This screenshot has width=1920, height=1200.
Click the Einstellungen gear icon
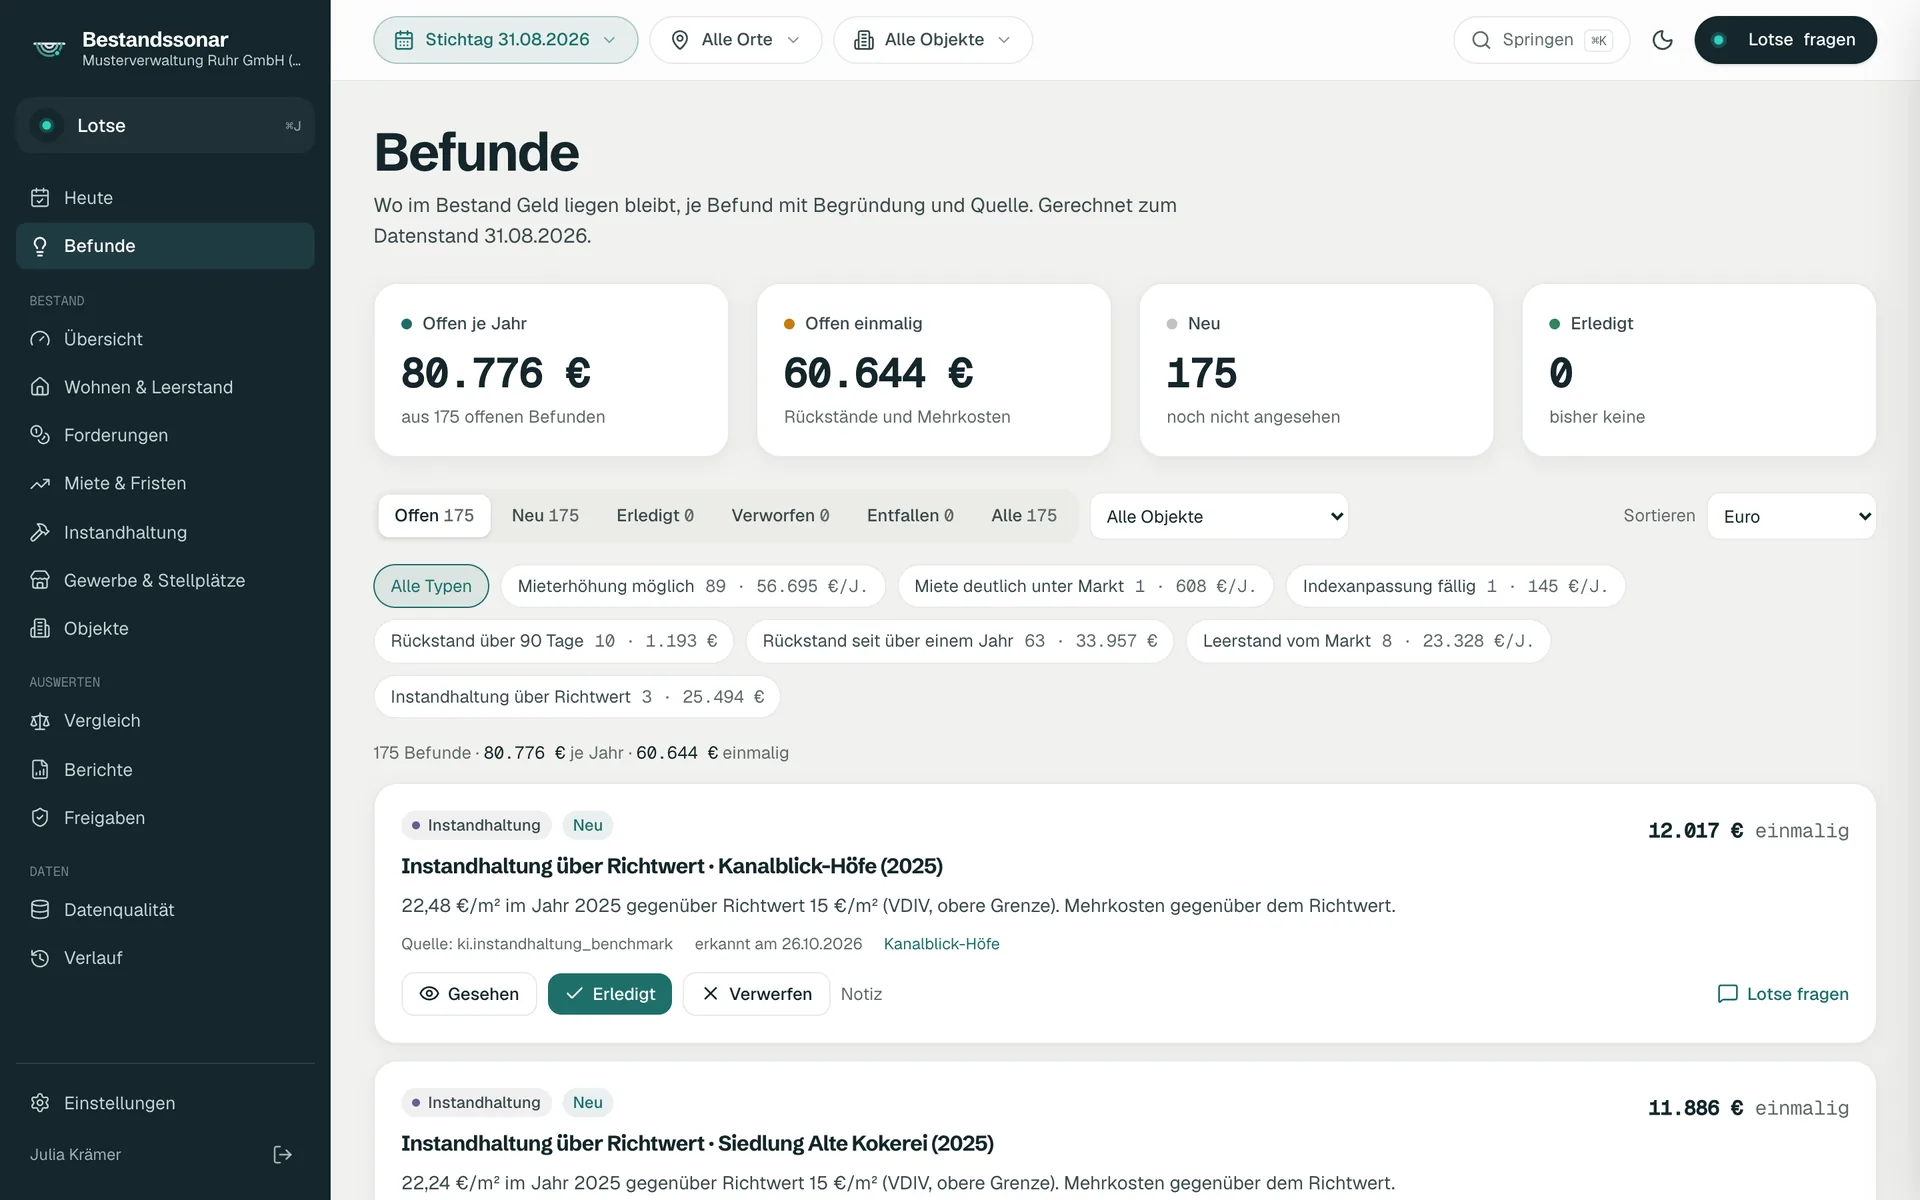(x=40, y=1103)
